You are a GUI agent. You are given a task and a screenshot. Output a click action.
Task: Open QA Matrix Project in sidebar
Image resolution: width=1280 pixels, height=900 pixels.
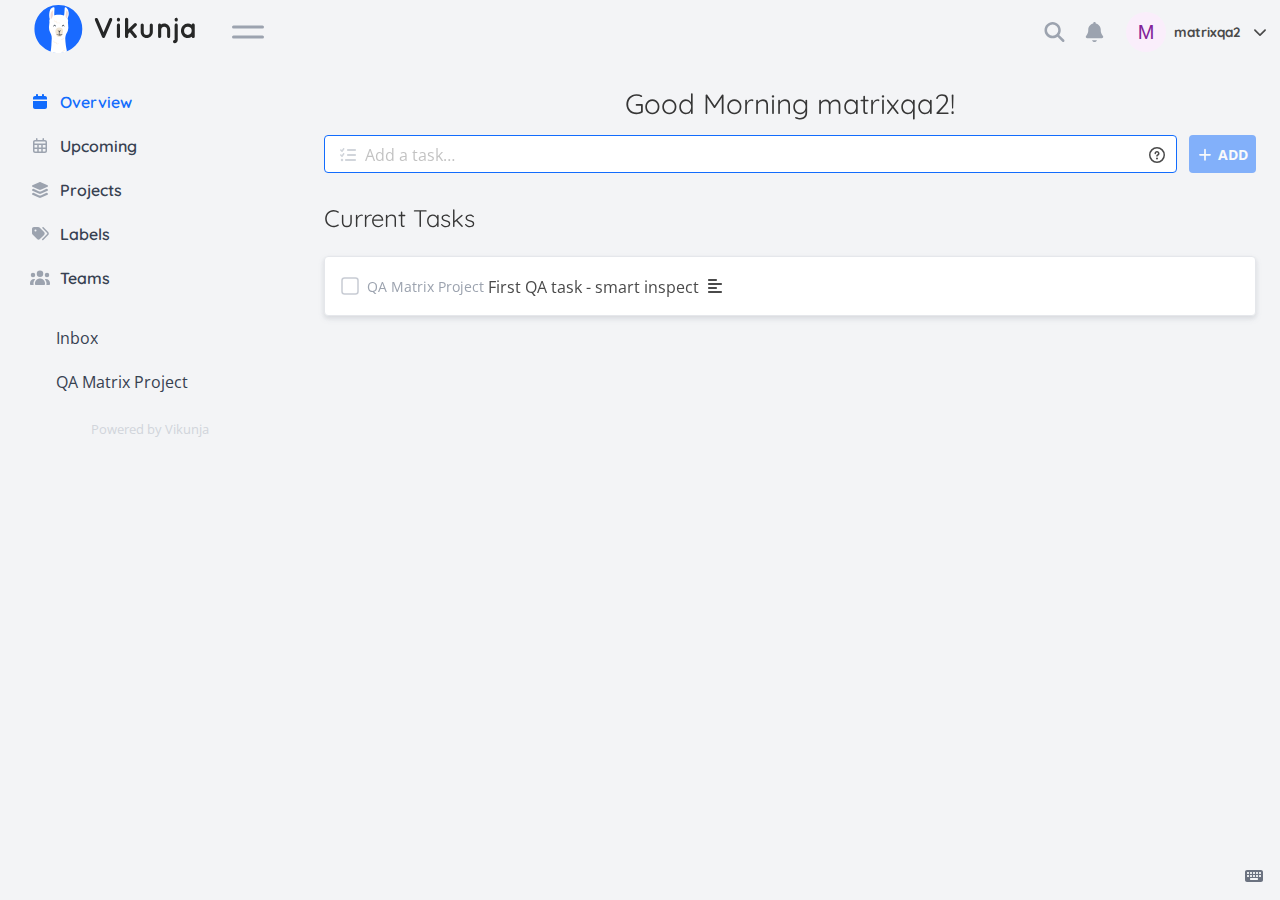[x=122, y=382]
